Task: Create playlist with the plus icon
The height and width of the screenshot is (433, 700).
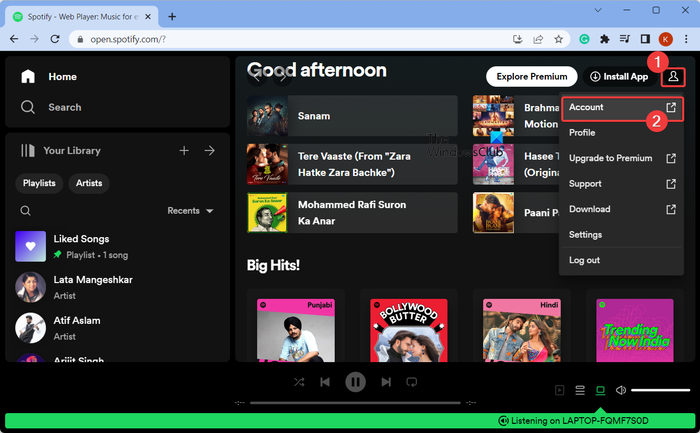Action: point(184,151)
